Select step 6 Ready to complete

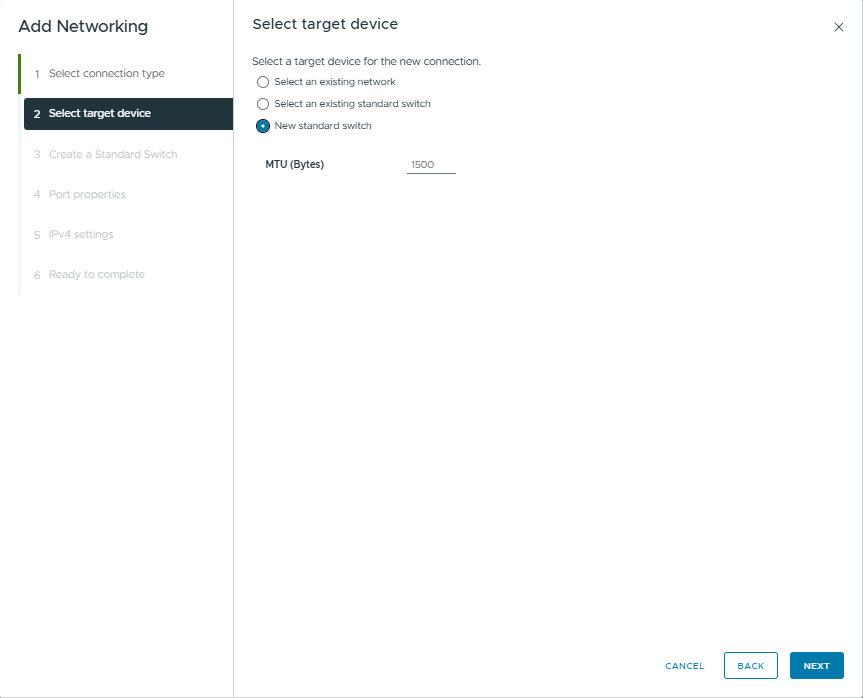(96, 275)
